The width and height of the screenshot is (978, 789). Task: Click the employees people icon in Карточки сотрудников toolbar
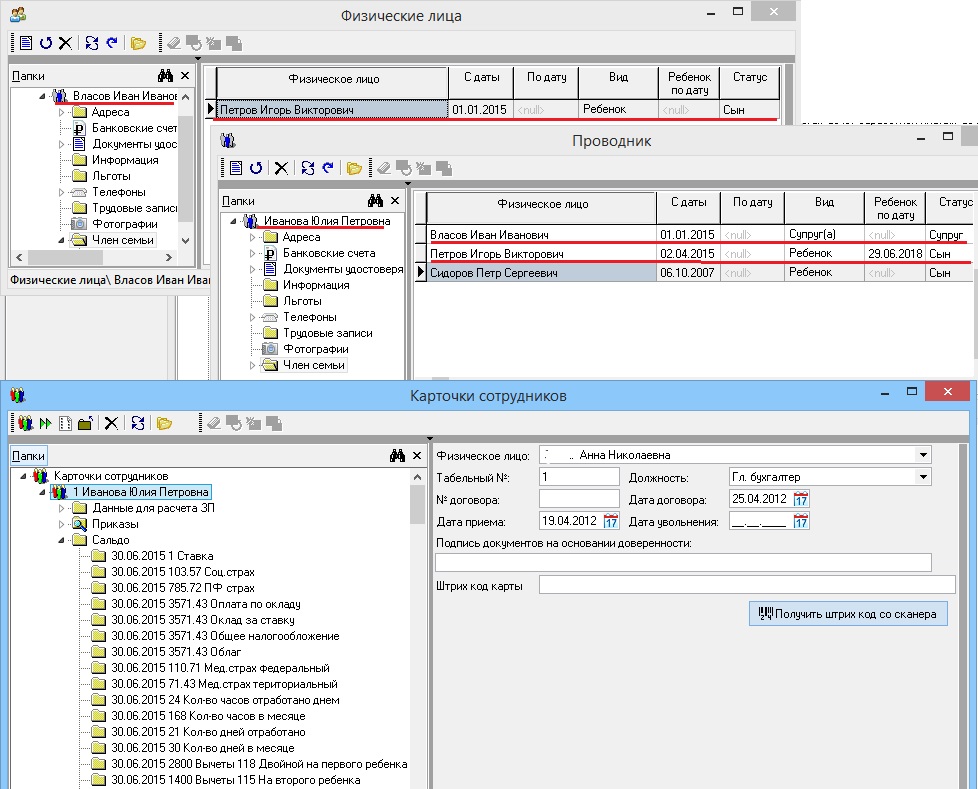tap(25, 424)
